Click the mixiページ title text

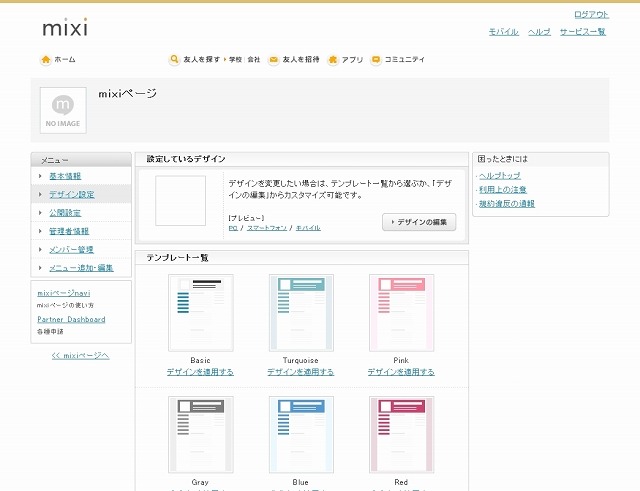(x=127, y=93)
